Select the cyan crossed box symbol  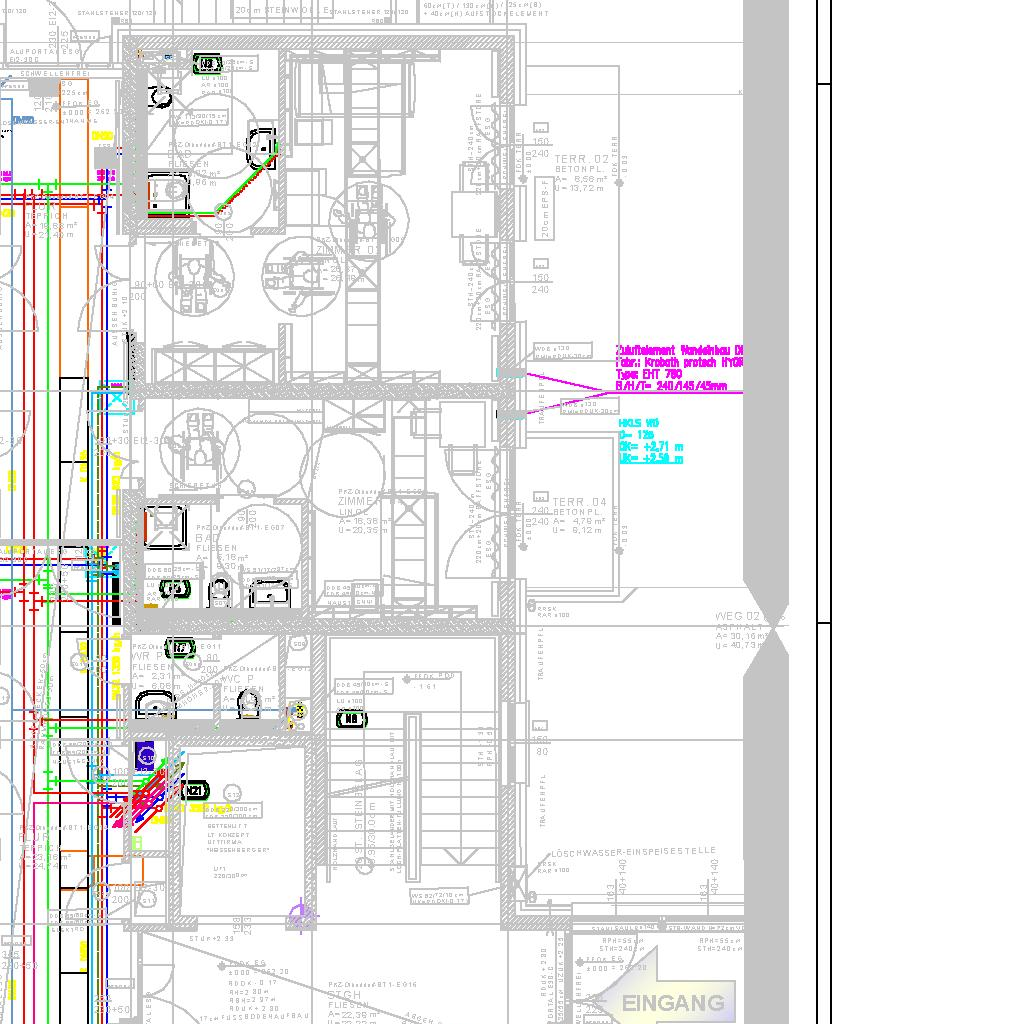tap(118, 402)
